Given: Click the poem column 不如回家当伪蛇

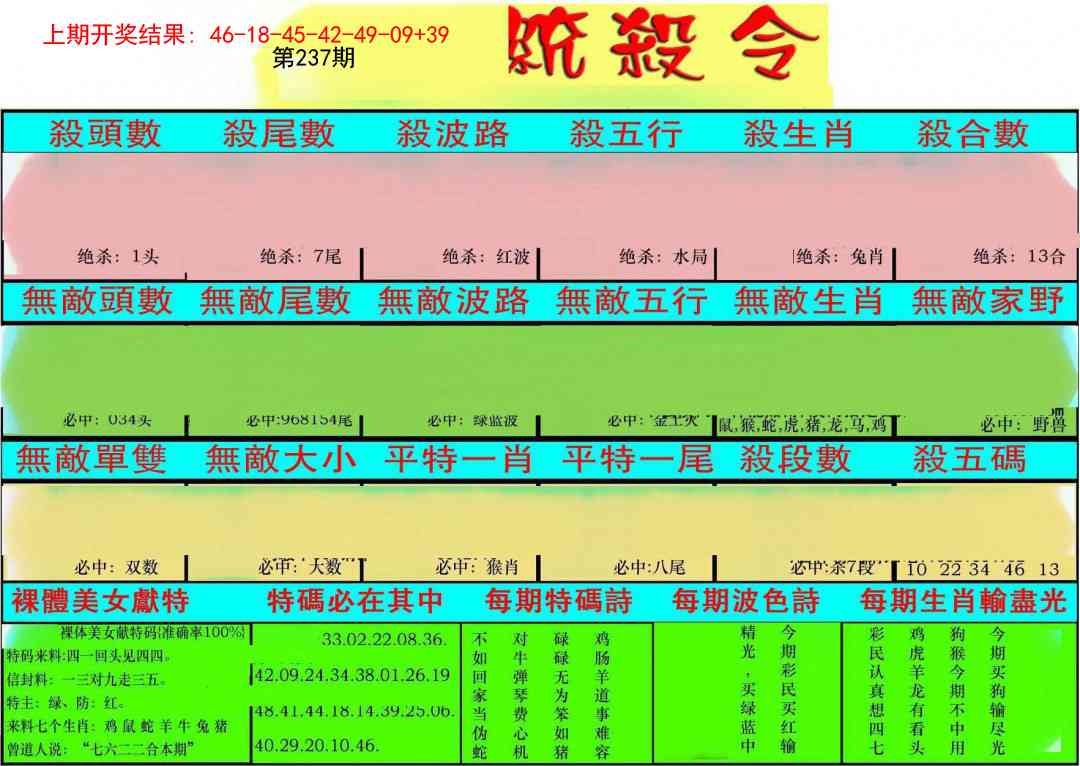Looking at the screenshot, I should [x=480, y=696].
